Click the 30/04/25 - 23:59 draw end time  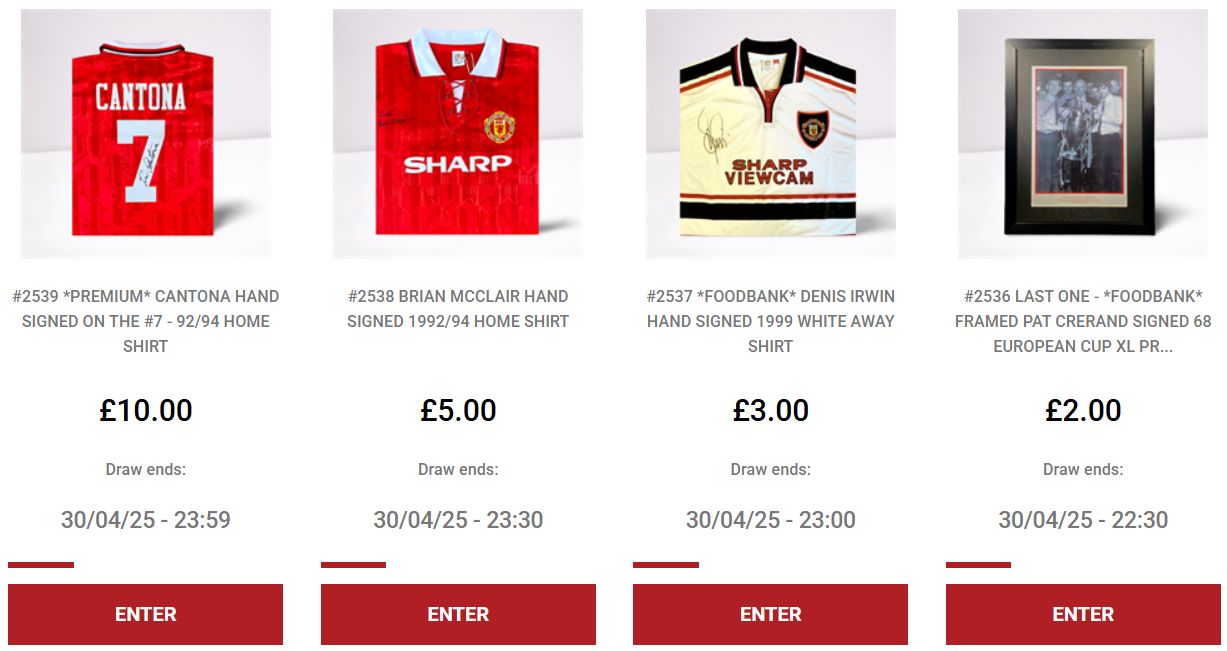click(146, 520)
